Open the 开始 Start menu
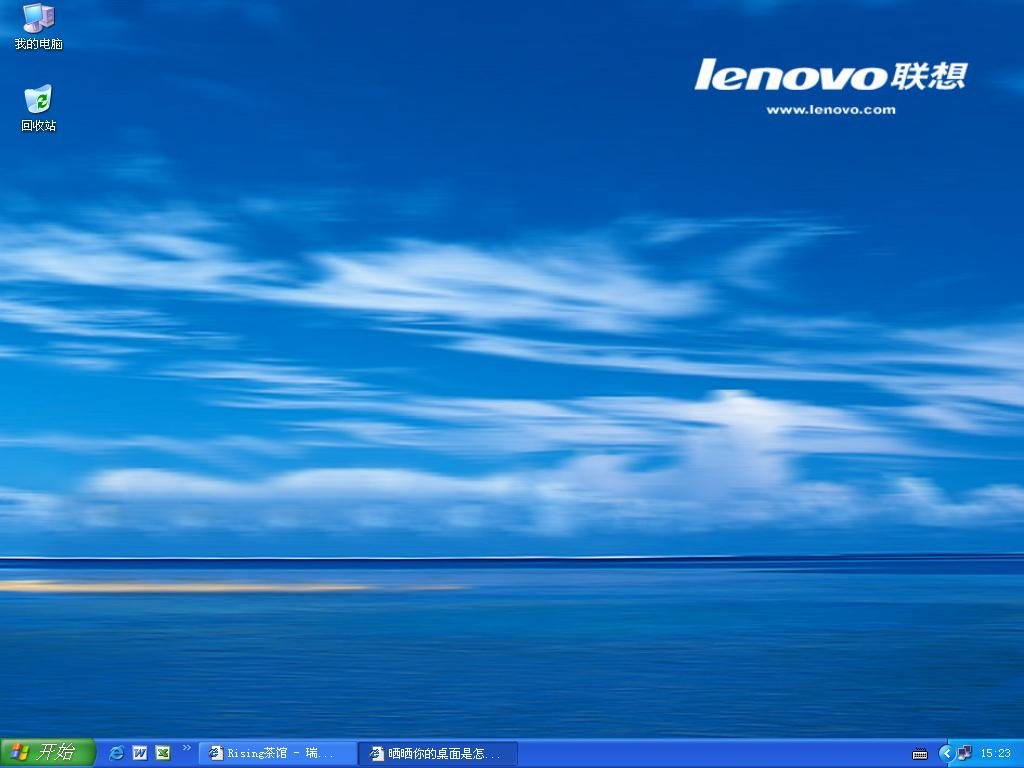Viewport: 1024px width, 768px height. click(48, 752)
